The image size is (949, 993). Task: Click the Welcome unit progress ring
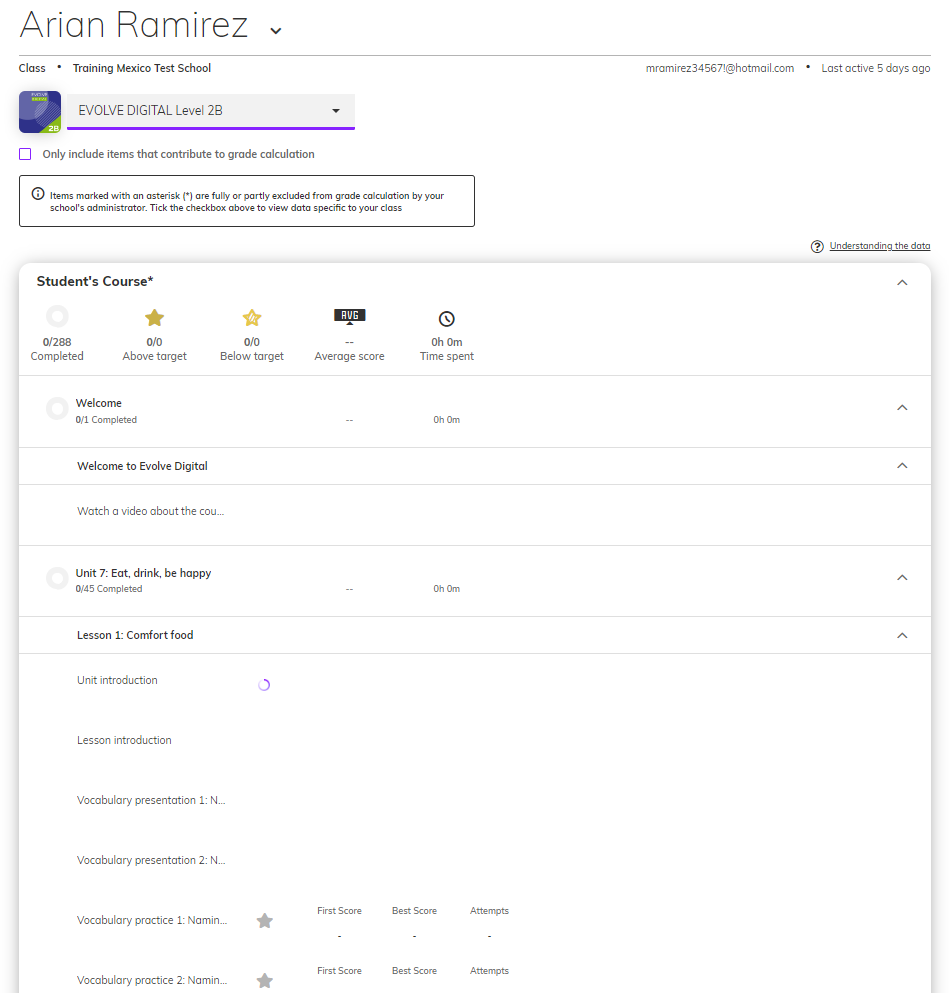coord(57,408)
